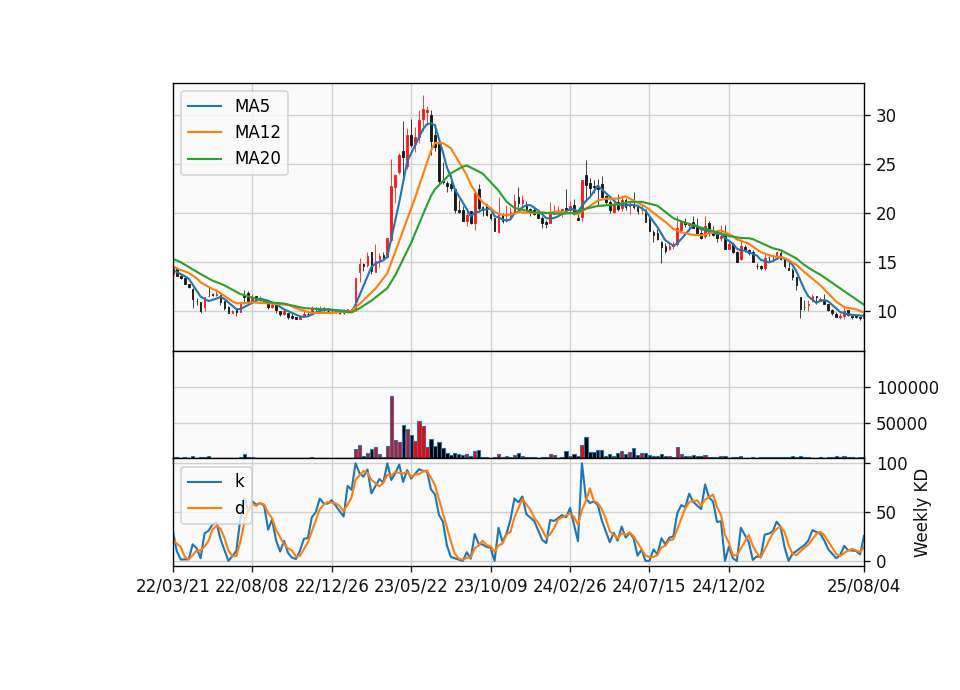Click the MA20 legend label
Viewport: 960px width, 690px height.
tap(257, 158)
